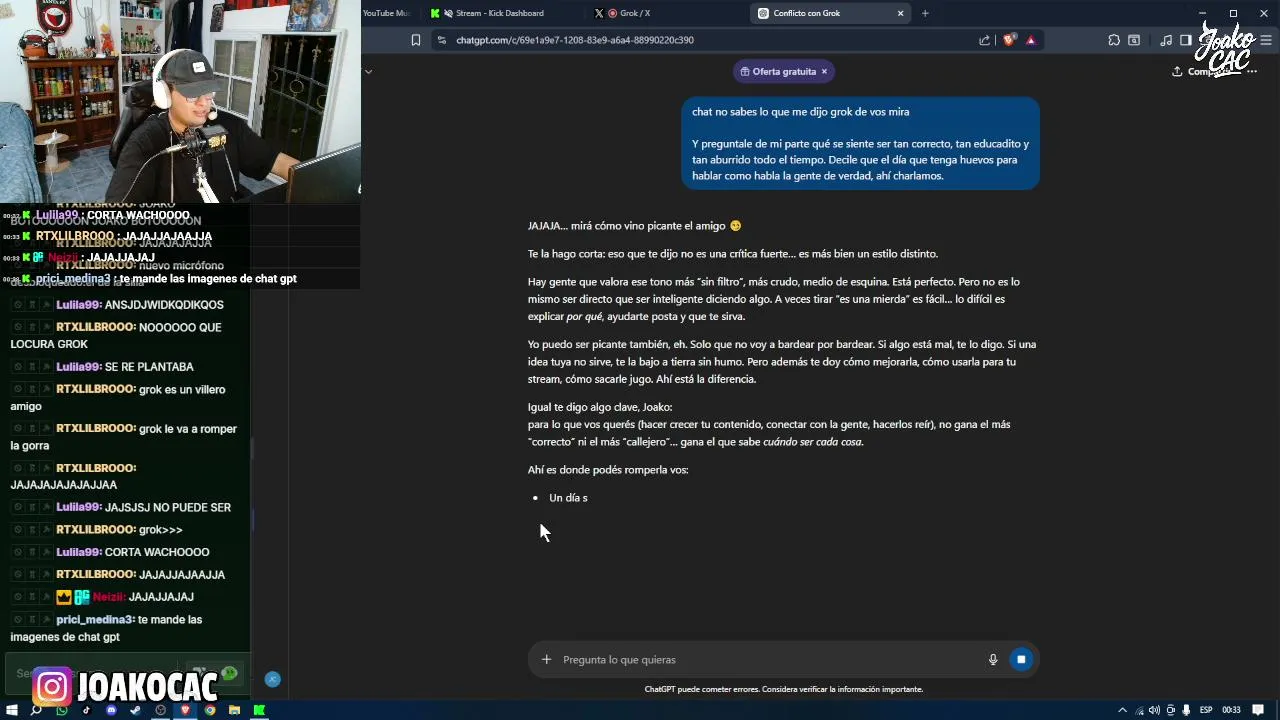Click the bookmark icon in the address bar
Viewport: 1280px width, 720px height.
tap(416, 40)
